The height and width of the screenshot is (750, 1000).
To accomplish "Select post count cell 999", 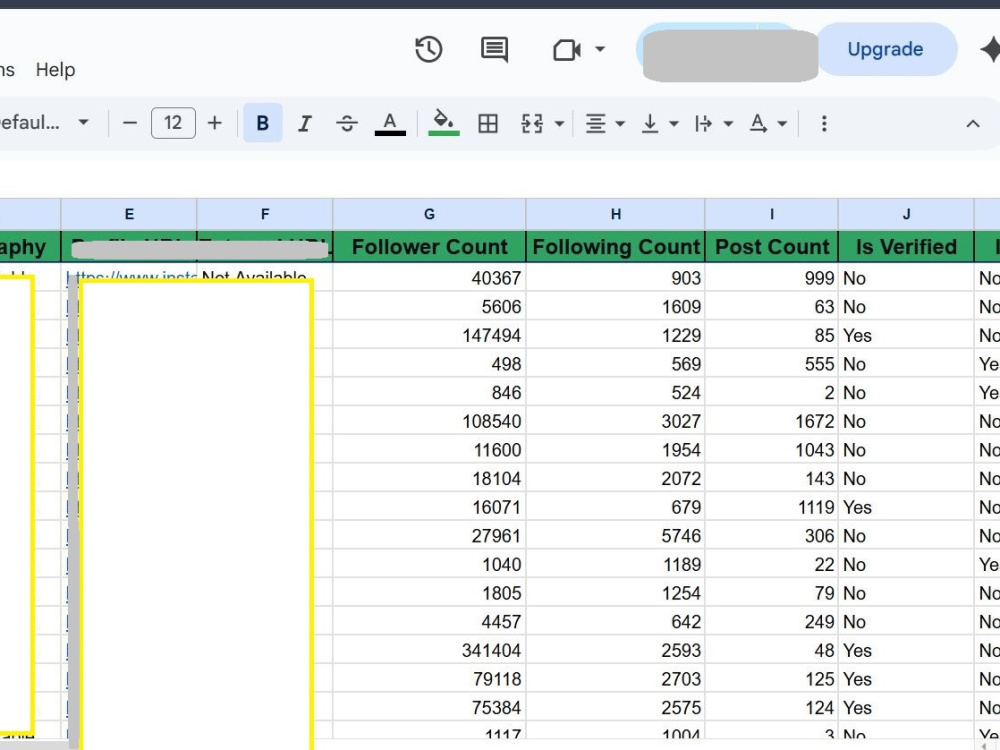I will (x=772, y=278).
